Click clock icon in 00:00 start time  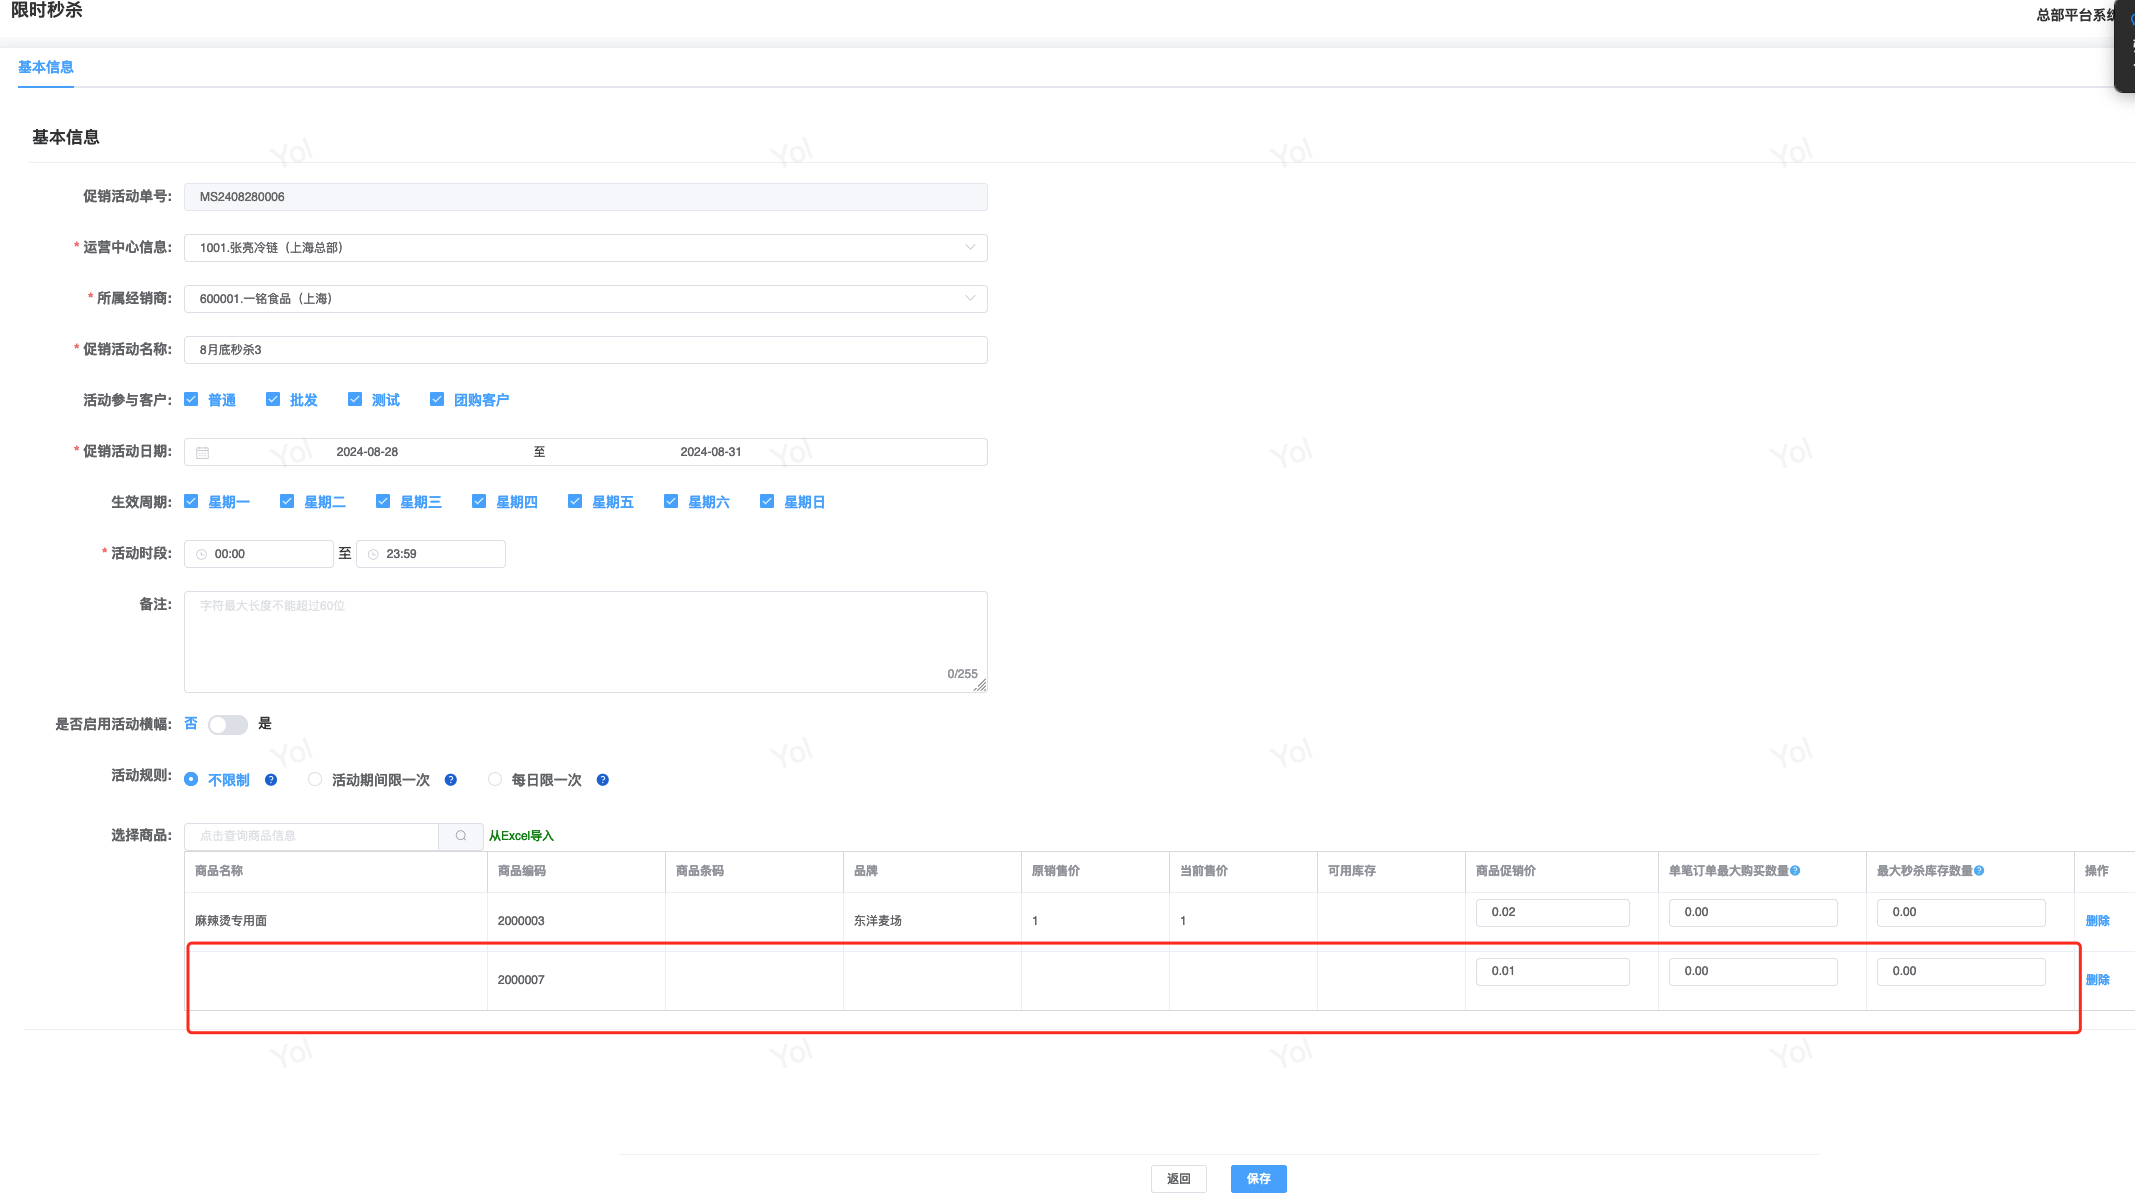pos(202,554)
